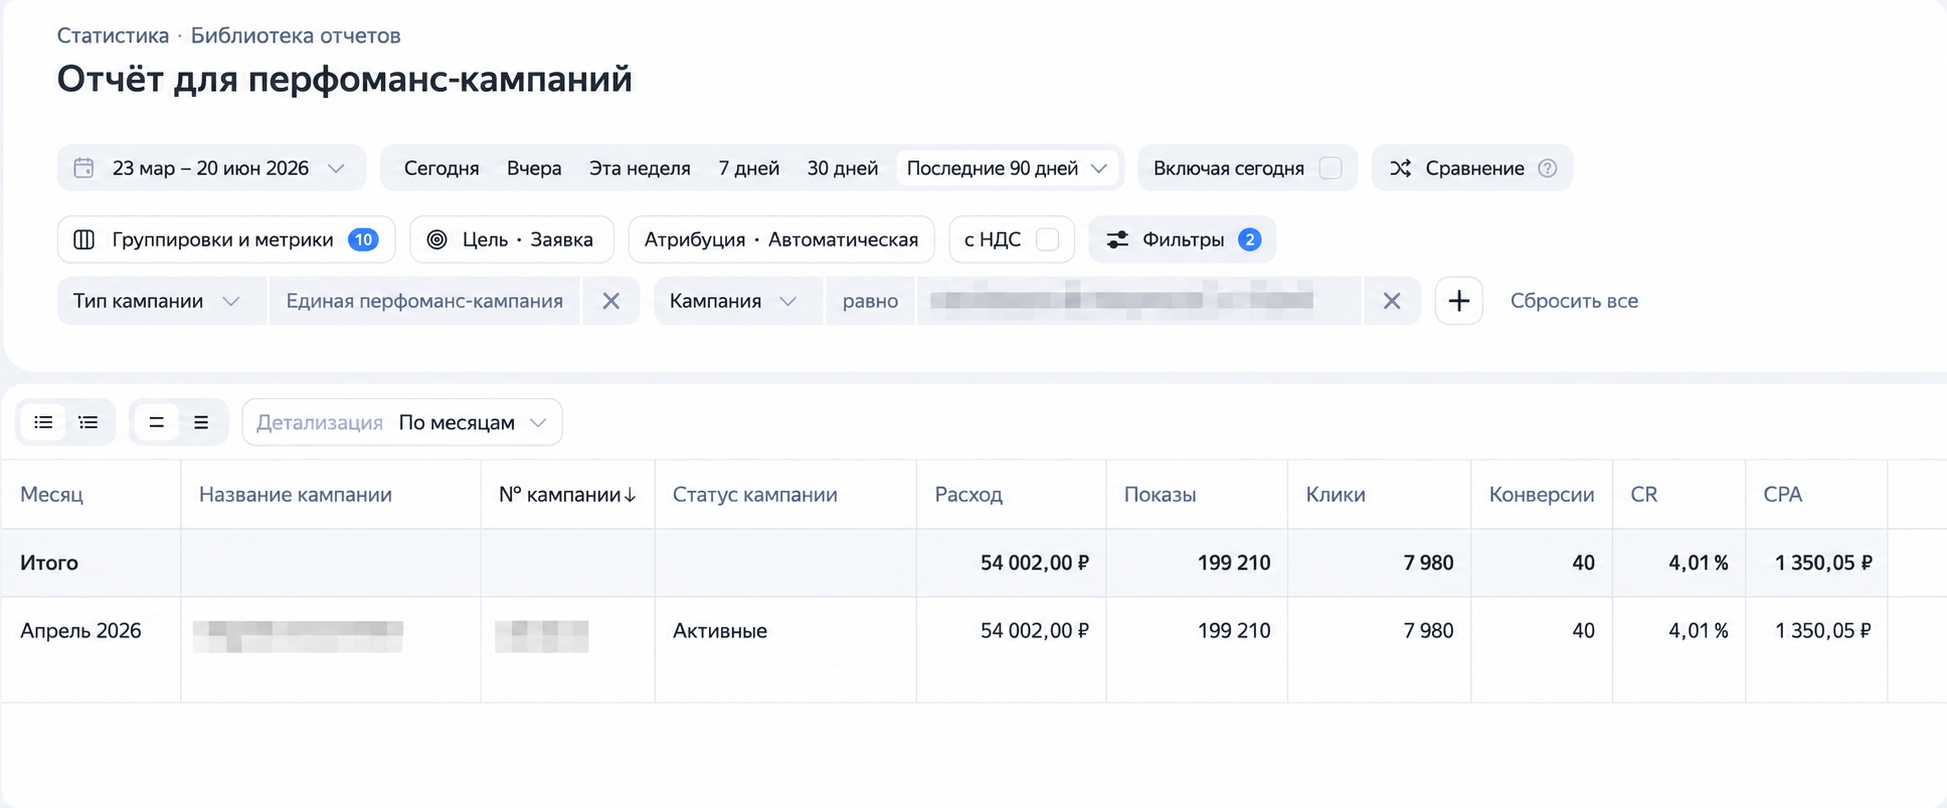Click Сбросить все link
Image resolution: width=1947 pixels, height=808 pixels.
[1574, 301]
